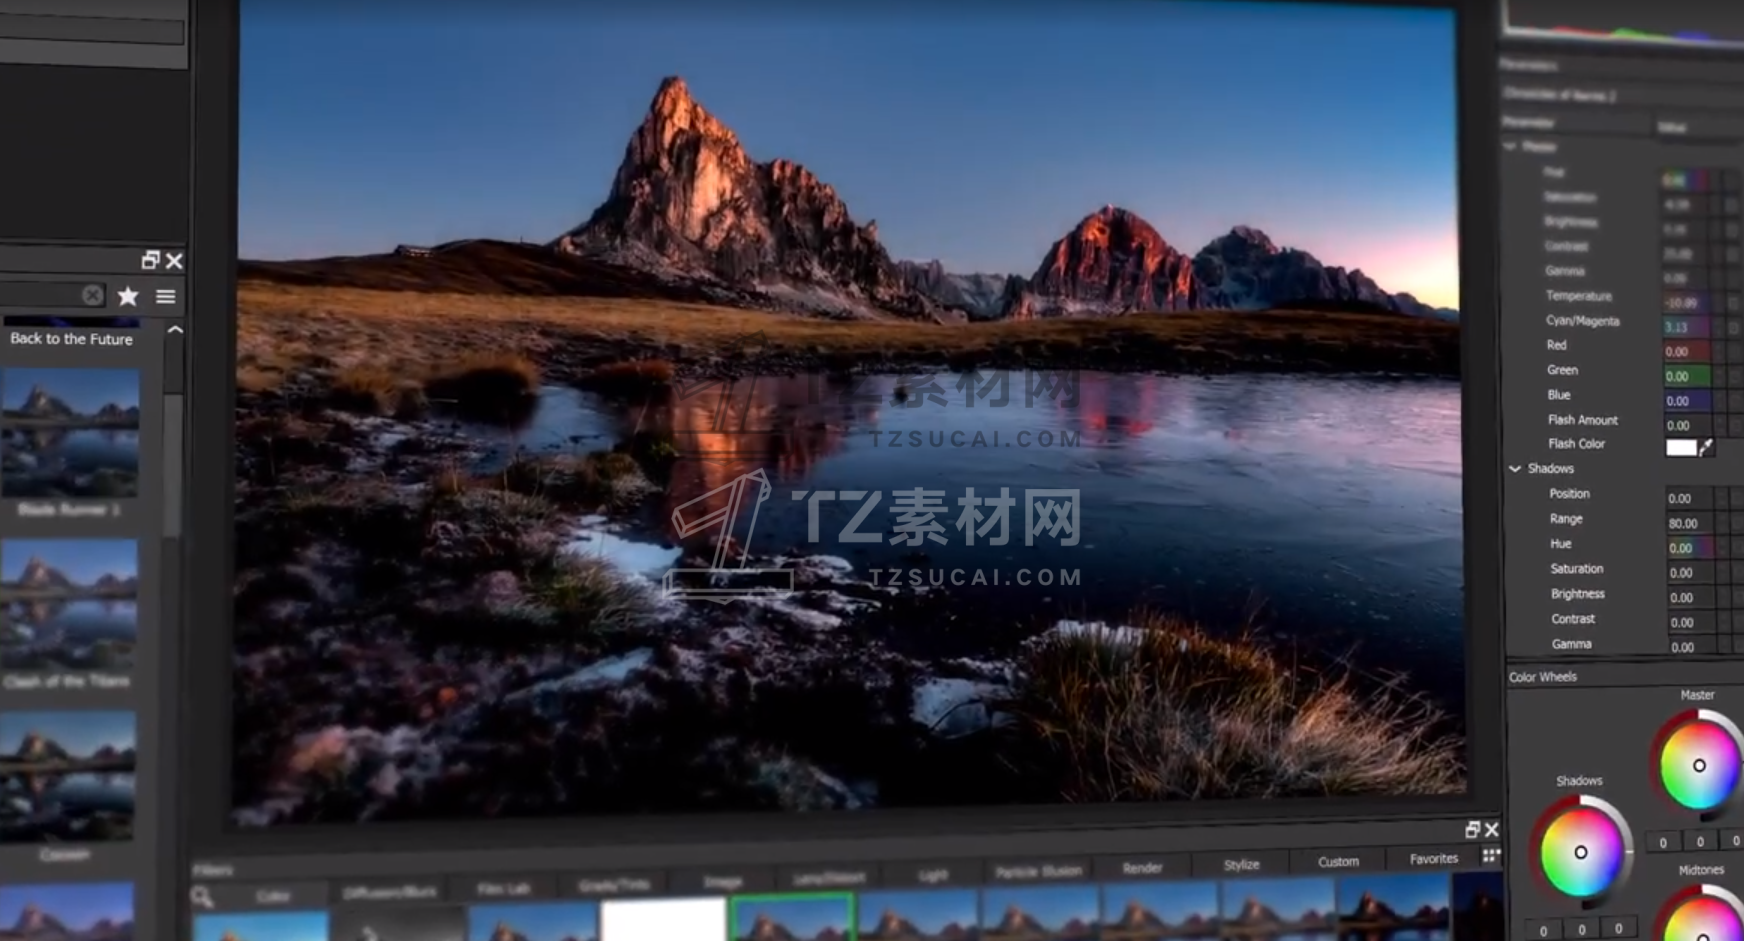Show favorite presets with the star icon
This screenshot has width=1744, height=941.
click(x=128, y=296)
